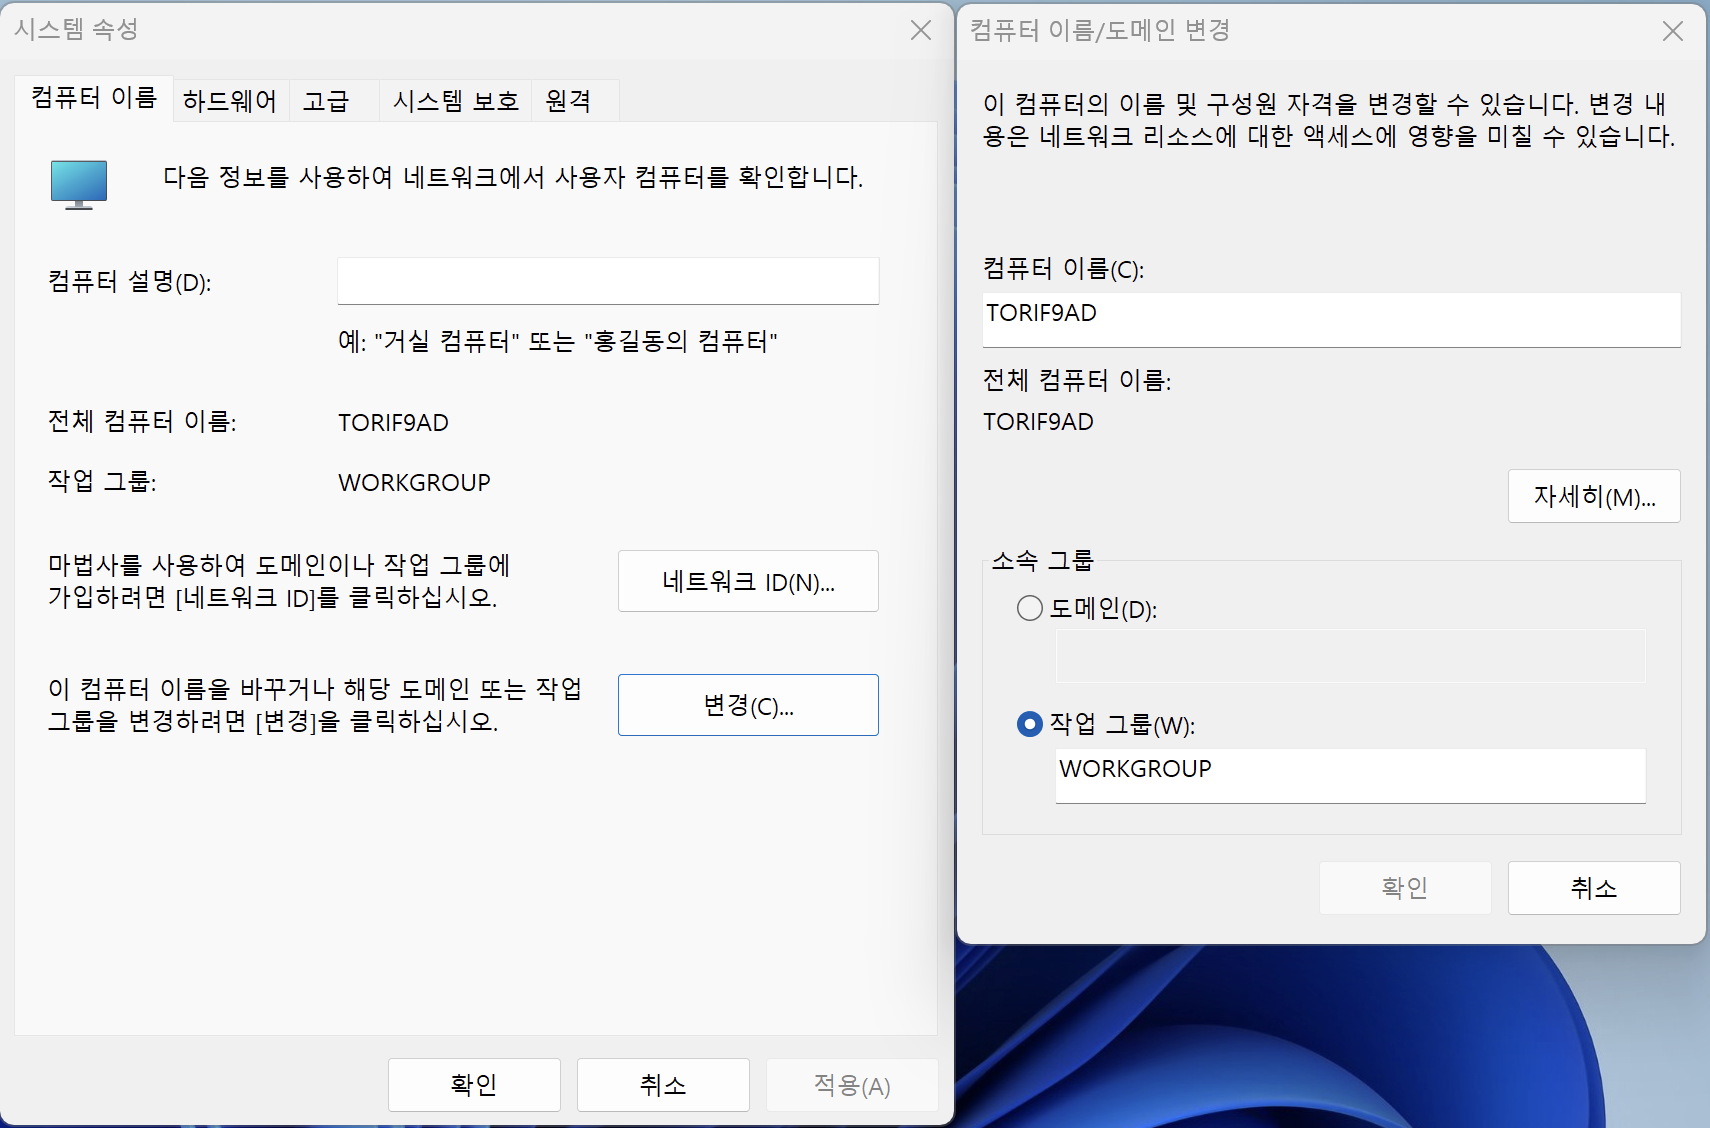Click the 시스템 속성 window title
The image size is (1710, 1128).
click(76, 30)
